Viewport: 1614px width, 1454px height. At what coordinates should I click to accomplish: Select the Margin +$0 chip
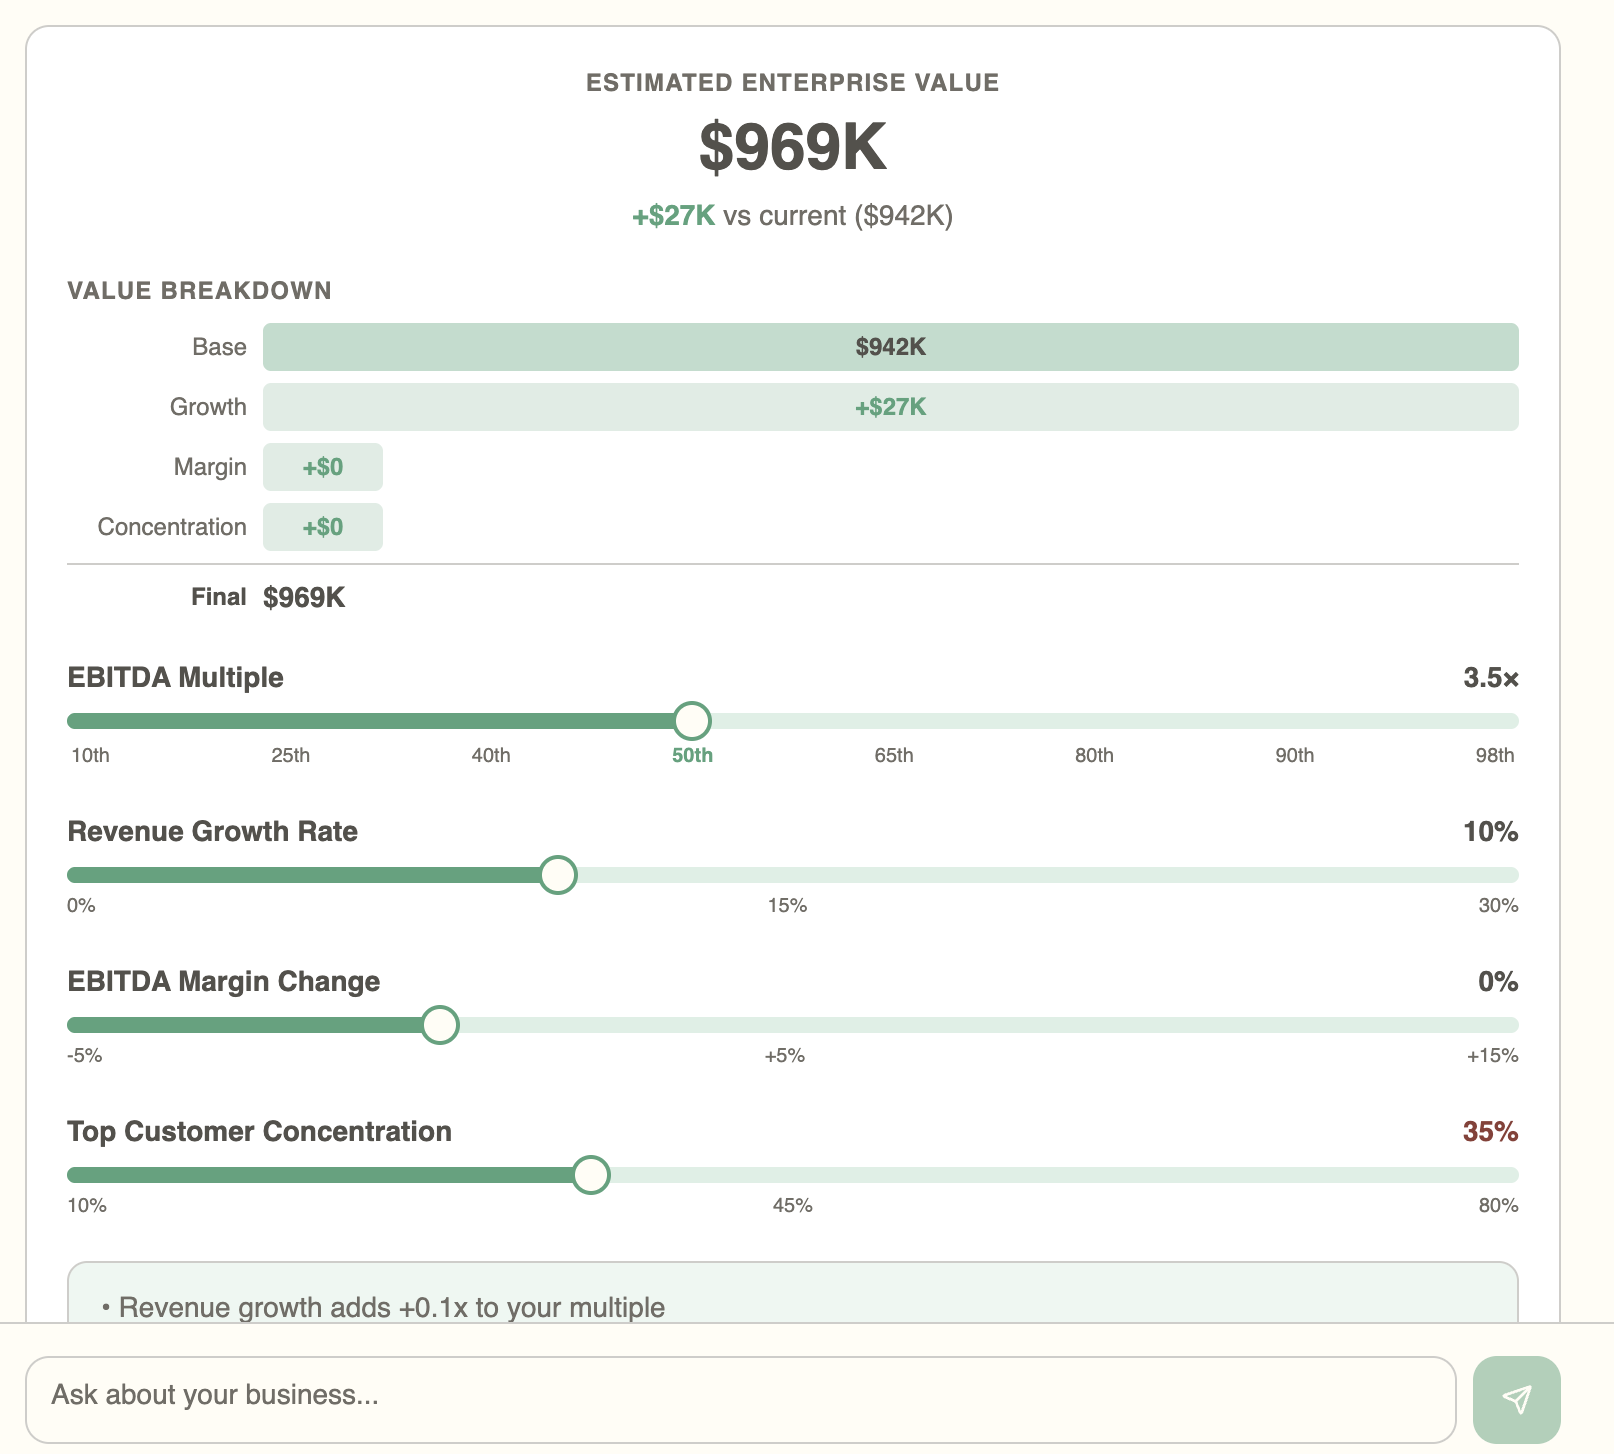[x=322, y=467]
